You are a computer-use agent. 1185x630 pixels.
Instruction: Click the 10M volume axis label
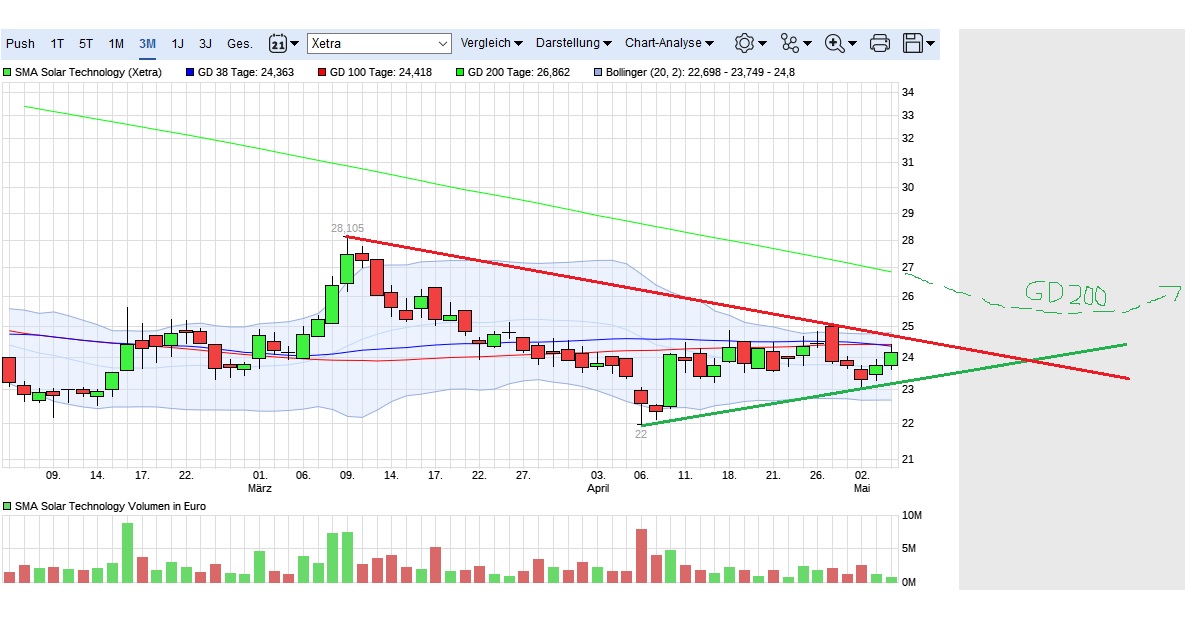click(911, 515)
